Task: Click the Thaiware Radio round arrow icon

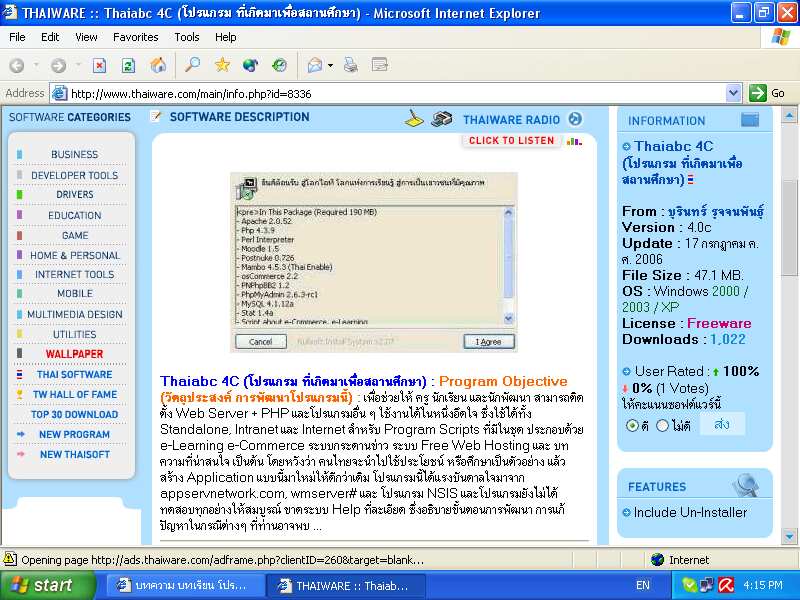Action: (575, 119)
